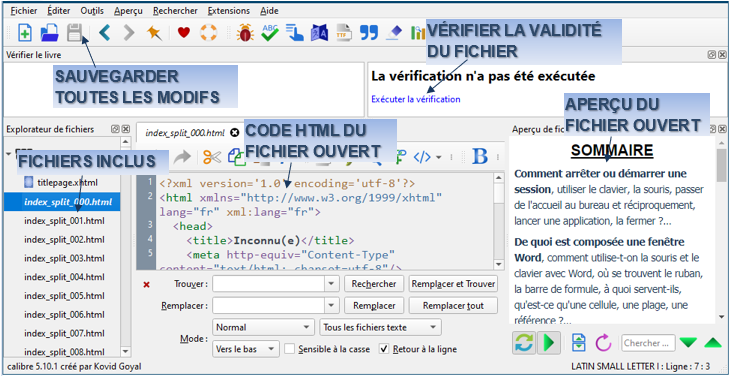This screenshot has width=732, height=376.
Task: Open the Remplacer history dropdown arrow
Action: 331,305
